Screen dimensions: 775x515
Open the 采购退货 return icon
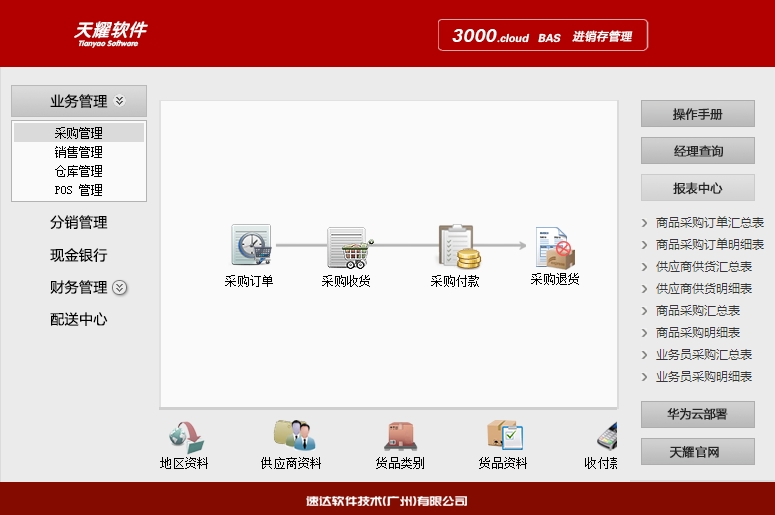(x=556, y=247)
